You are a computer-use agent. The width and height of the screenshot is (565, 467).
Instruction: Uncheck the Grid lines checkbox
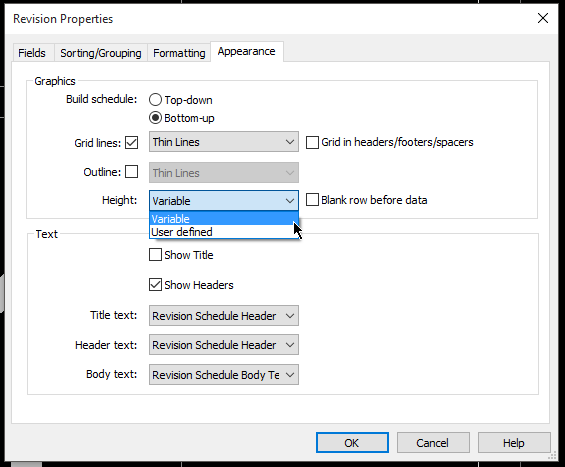coord(132,142)
